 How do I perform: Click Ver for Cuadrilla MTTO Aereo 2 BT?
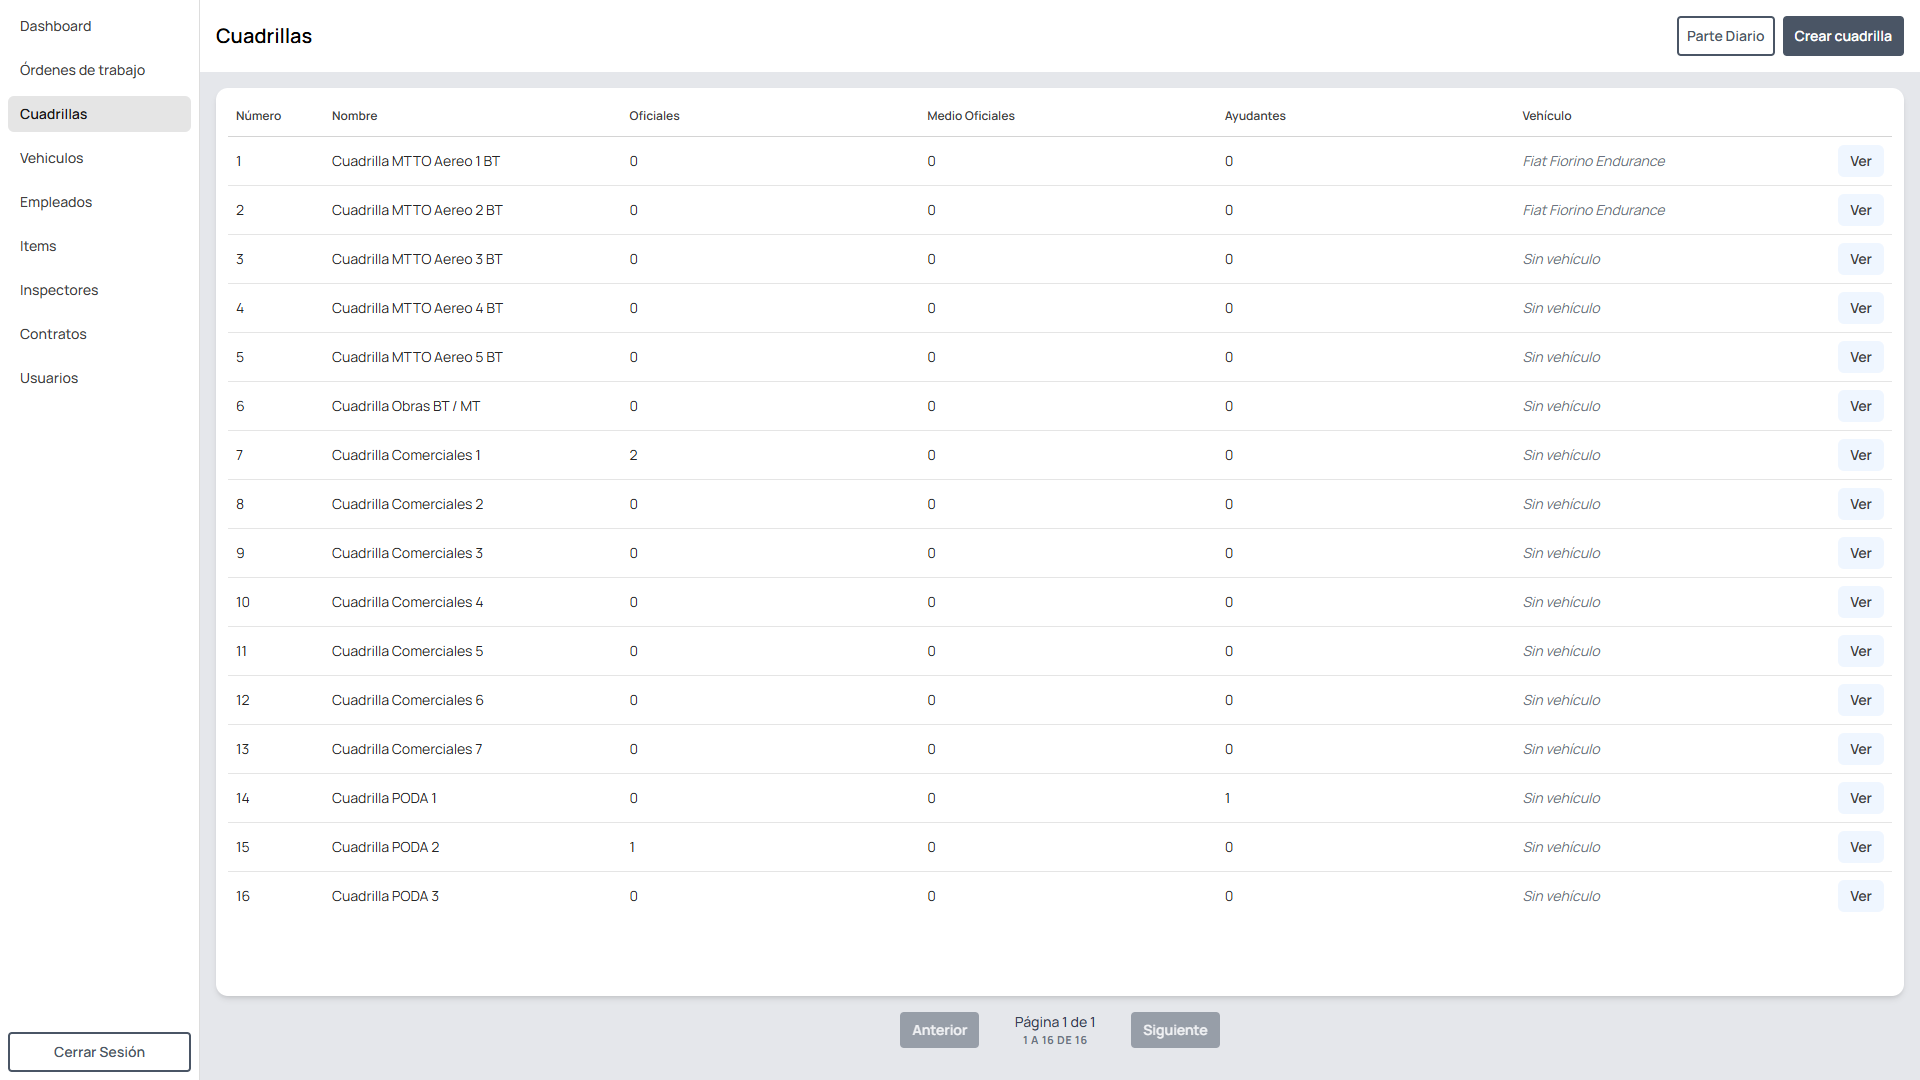click(1860, 210)
